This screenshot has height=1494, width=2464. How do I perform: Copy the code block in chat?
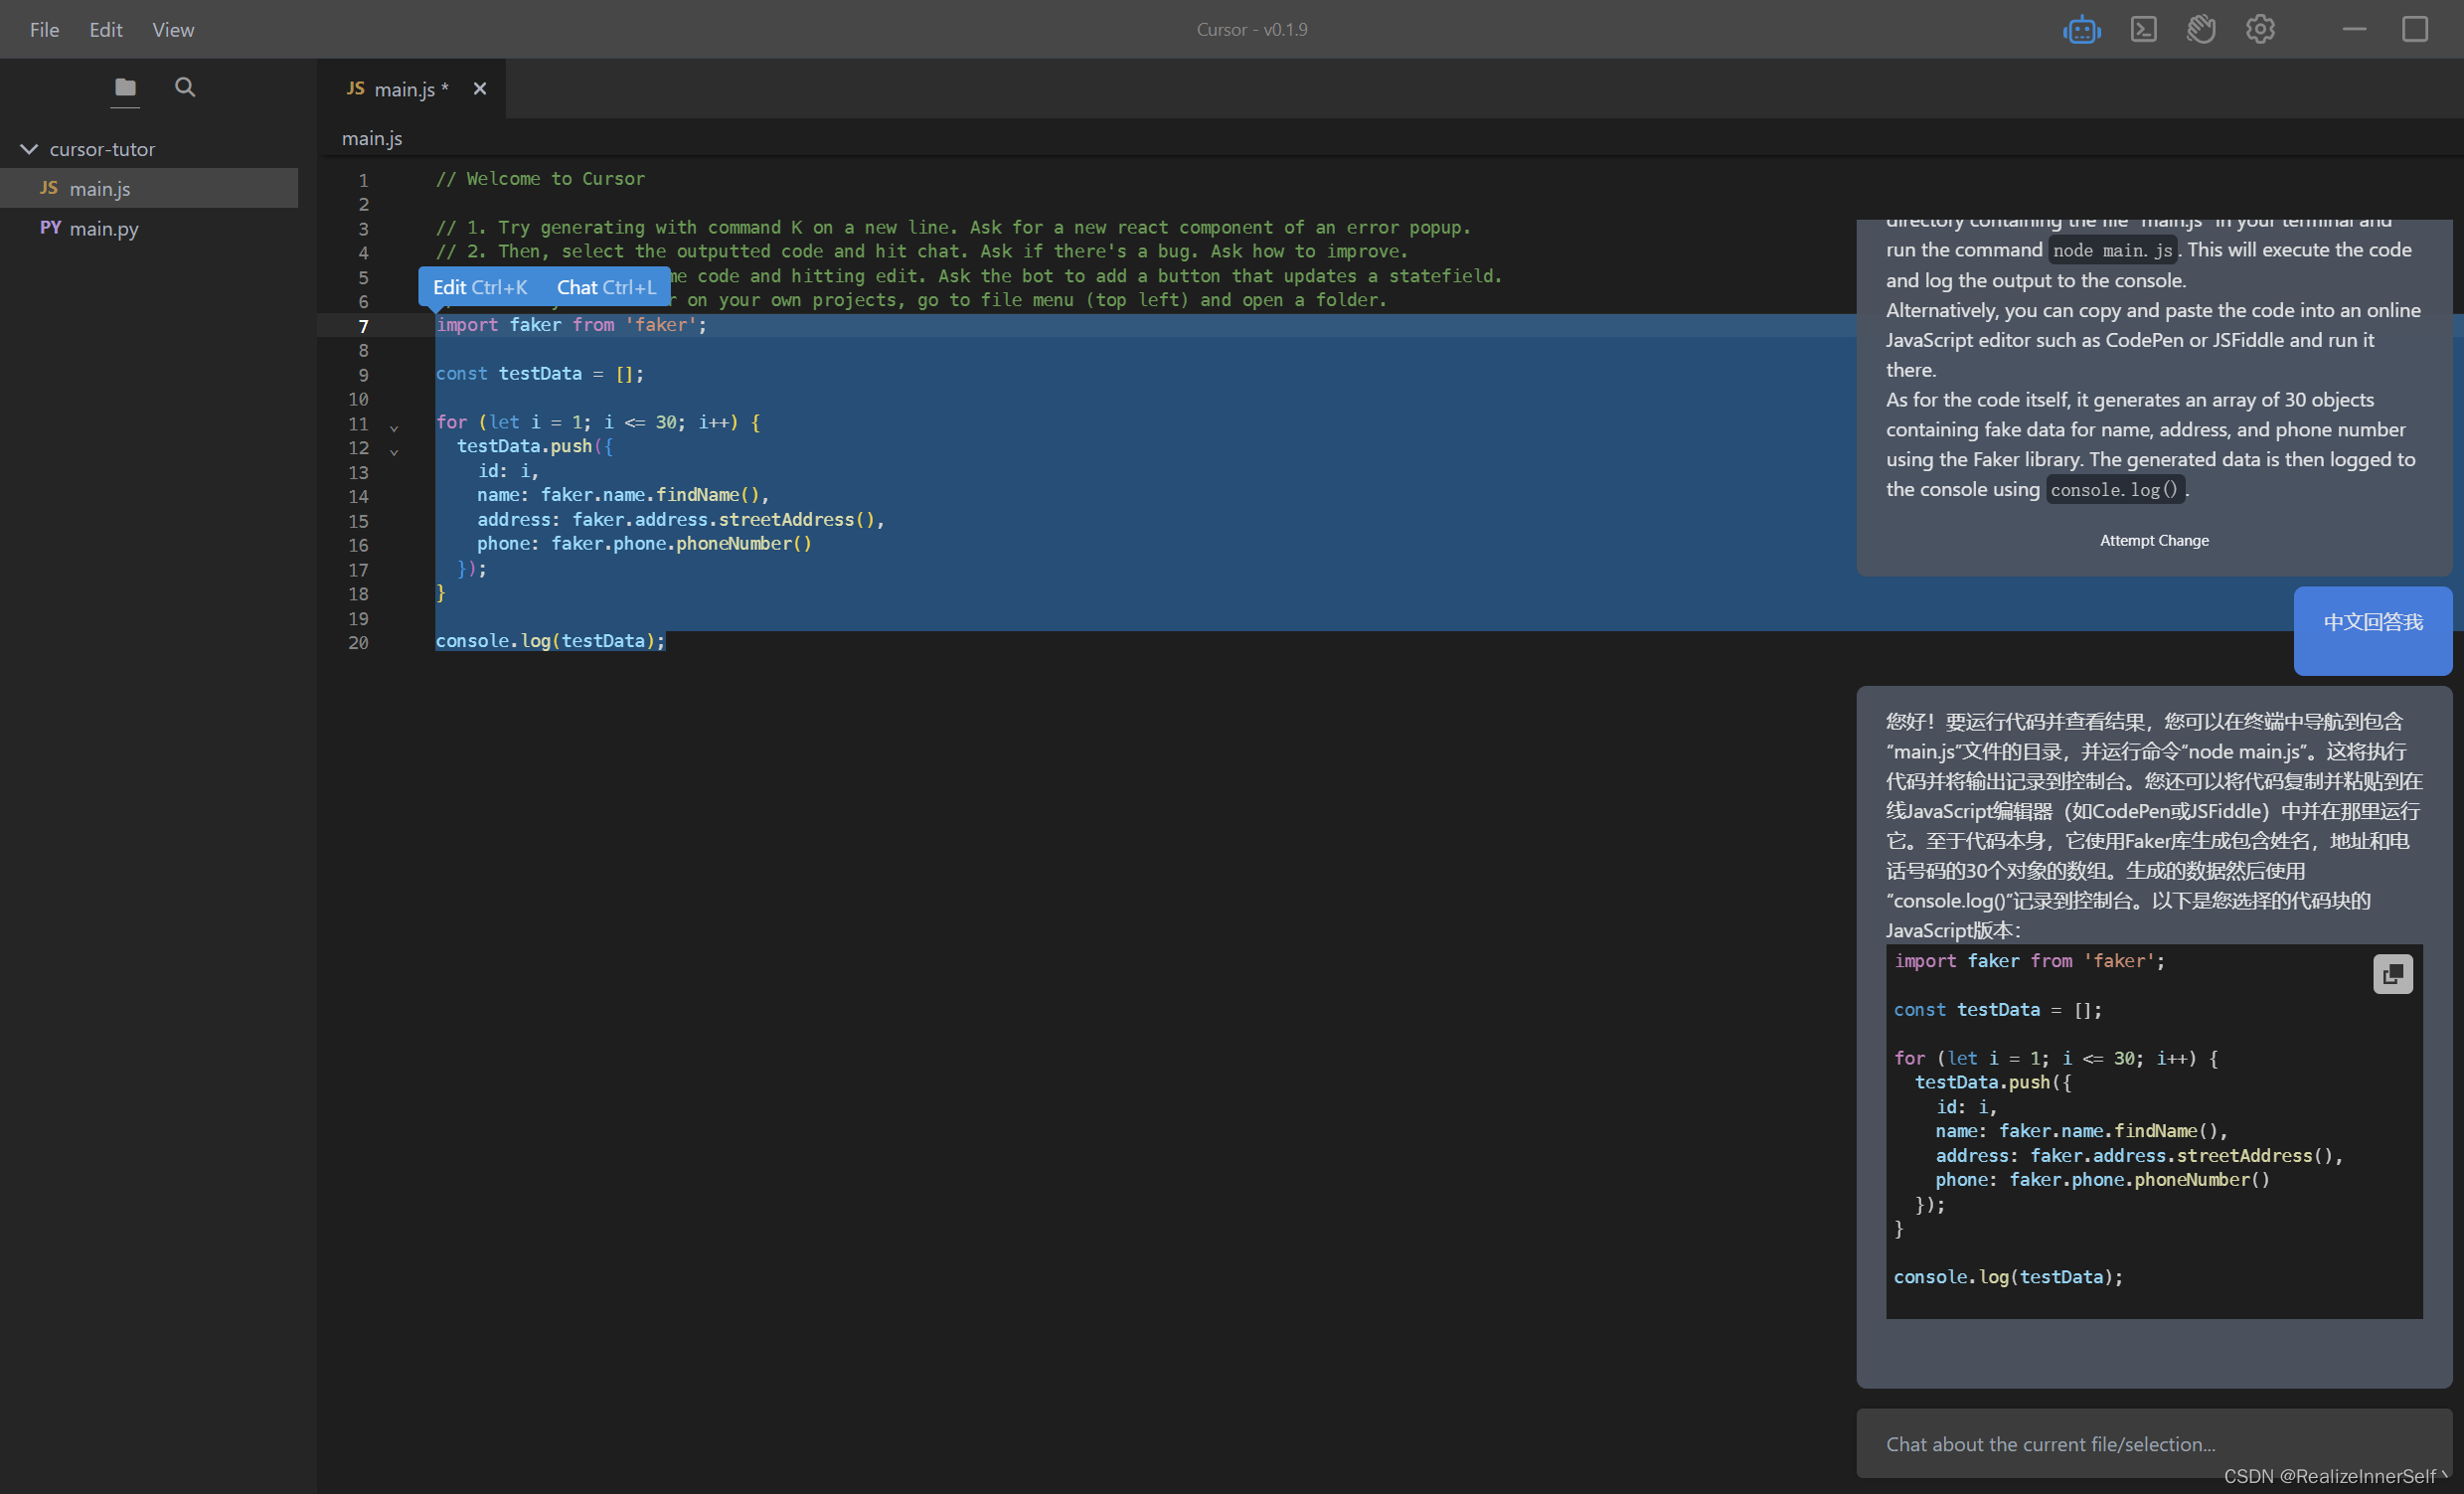pyautogui.click(x=2392, y=974)
